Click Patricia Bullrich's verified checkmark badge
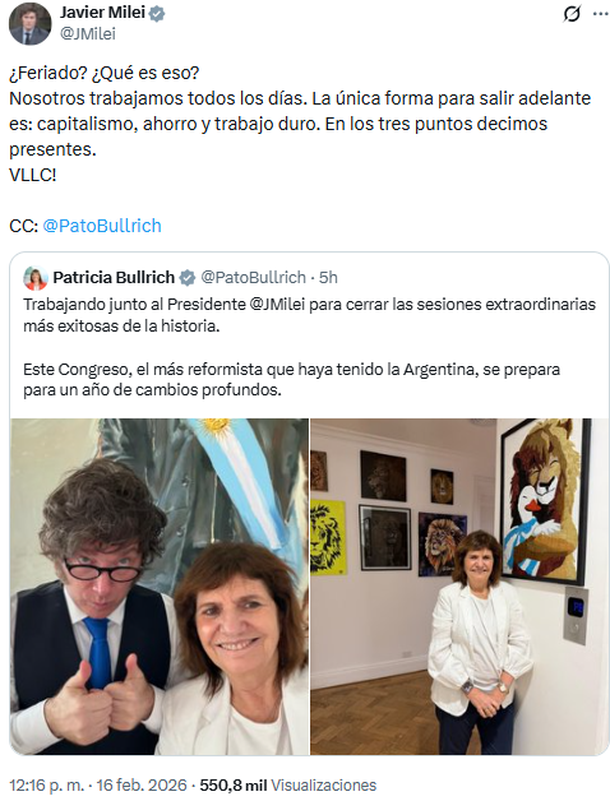Image resolution: width=610 pixels, height=801 pixels. tap(187, 277)
